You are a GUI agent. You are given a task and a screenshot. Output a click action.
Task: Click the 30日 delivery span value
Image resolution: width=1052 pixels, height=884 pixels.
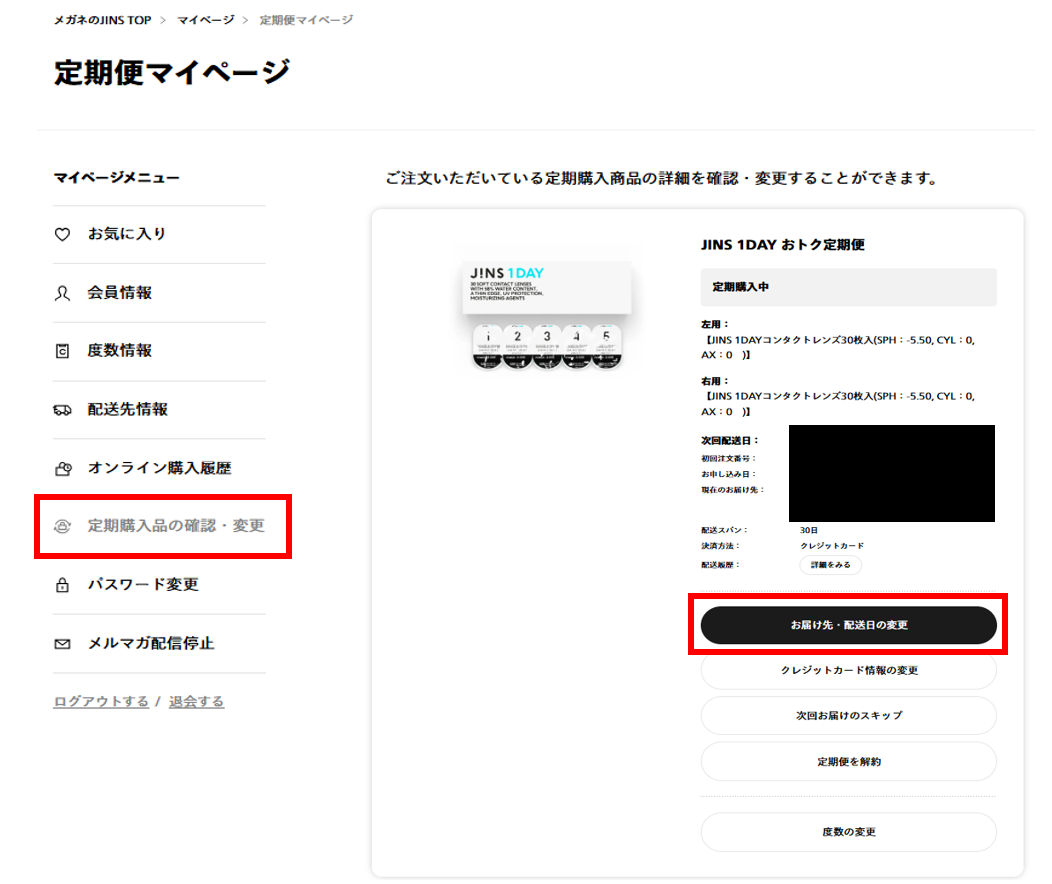[x=808, y=531]
